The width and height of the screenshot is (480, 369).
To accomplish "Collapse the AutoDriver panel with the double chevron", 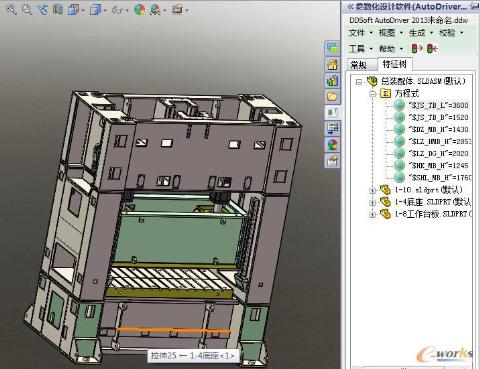I will coord(350,6).
